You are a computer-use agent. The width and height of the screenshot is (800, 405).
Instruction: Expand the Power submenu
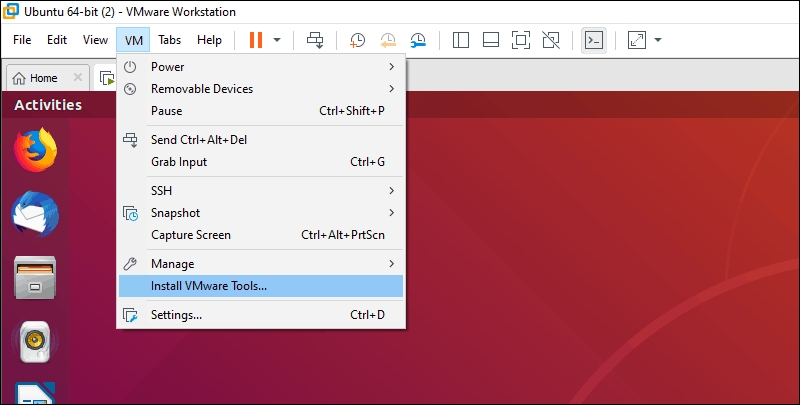point(261,67)
